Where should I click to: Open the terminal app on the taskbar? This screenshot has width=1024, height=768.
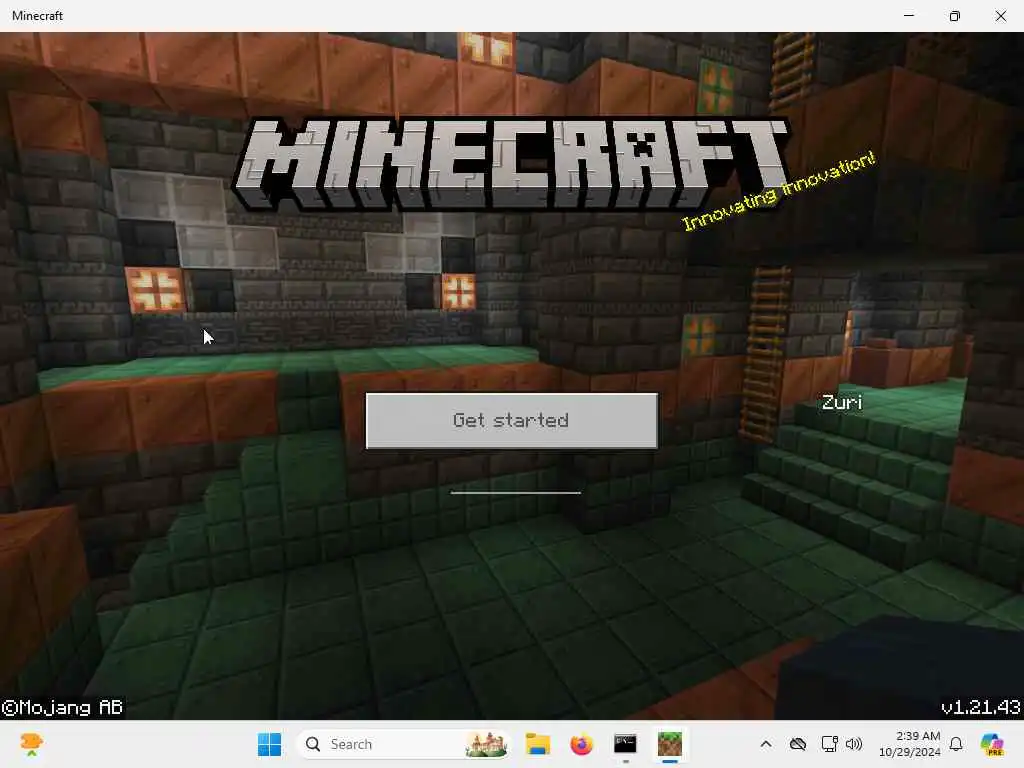pyautogui.click(x=625, y=743)
